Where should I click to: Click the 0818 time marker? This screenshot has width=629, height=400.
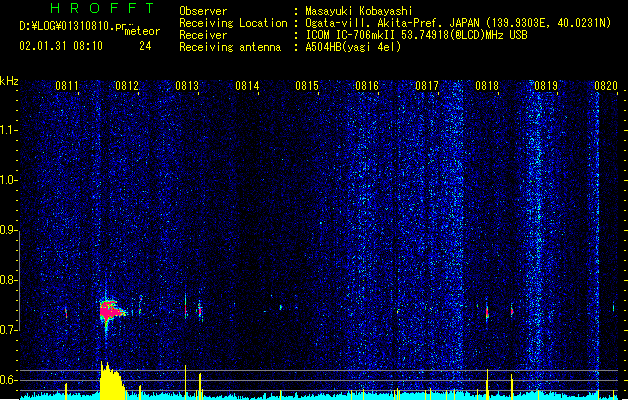(x=487, y=86)
